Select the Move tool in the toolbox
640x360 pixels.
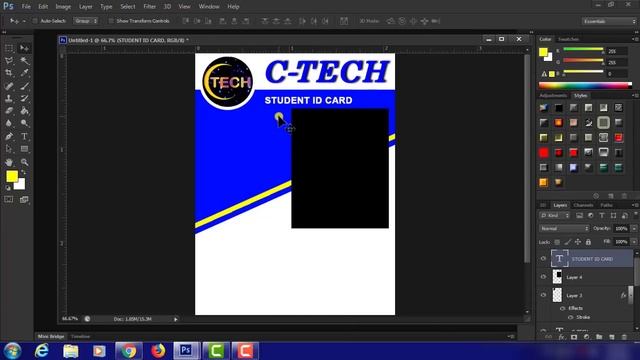pos(24,49)
